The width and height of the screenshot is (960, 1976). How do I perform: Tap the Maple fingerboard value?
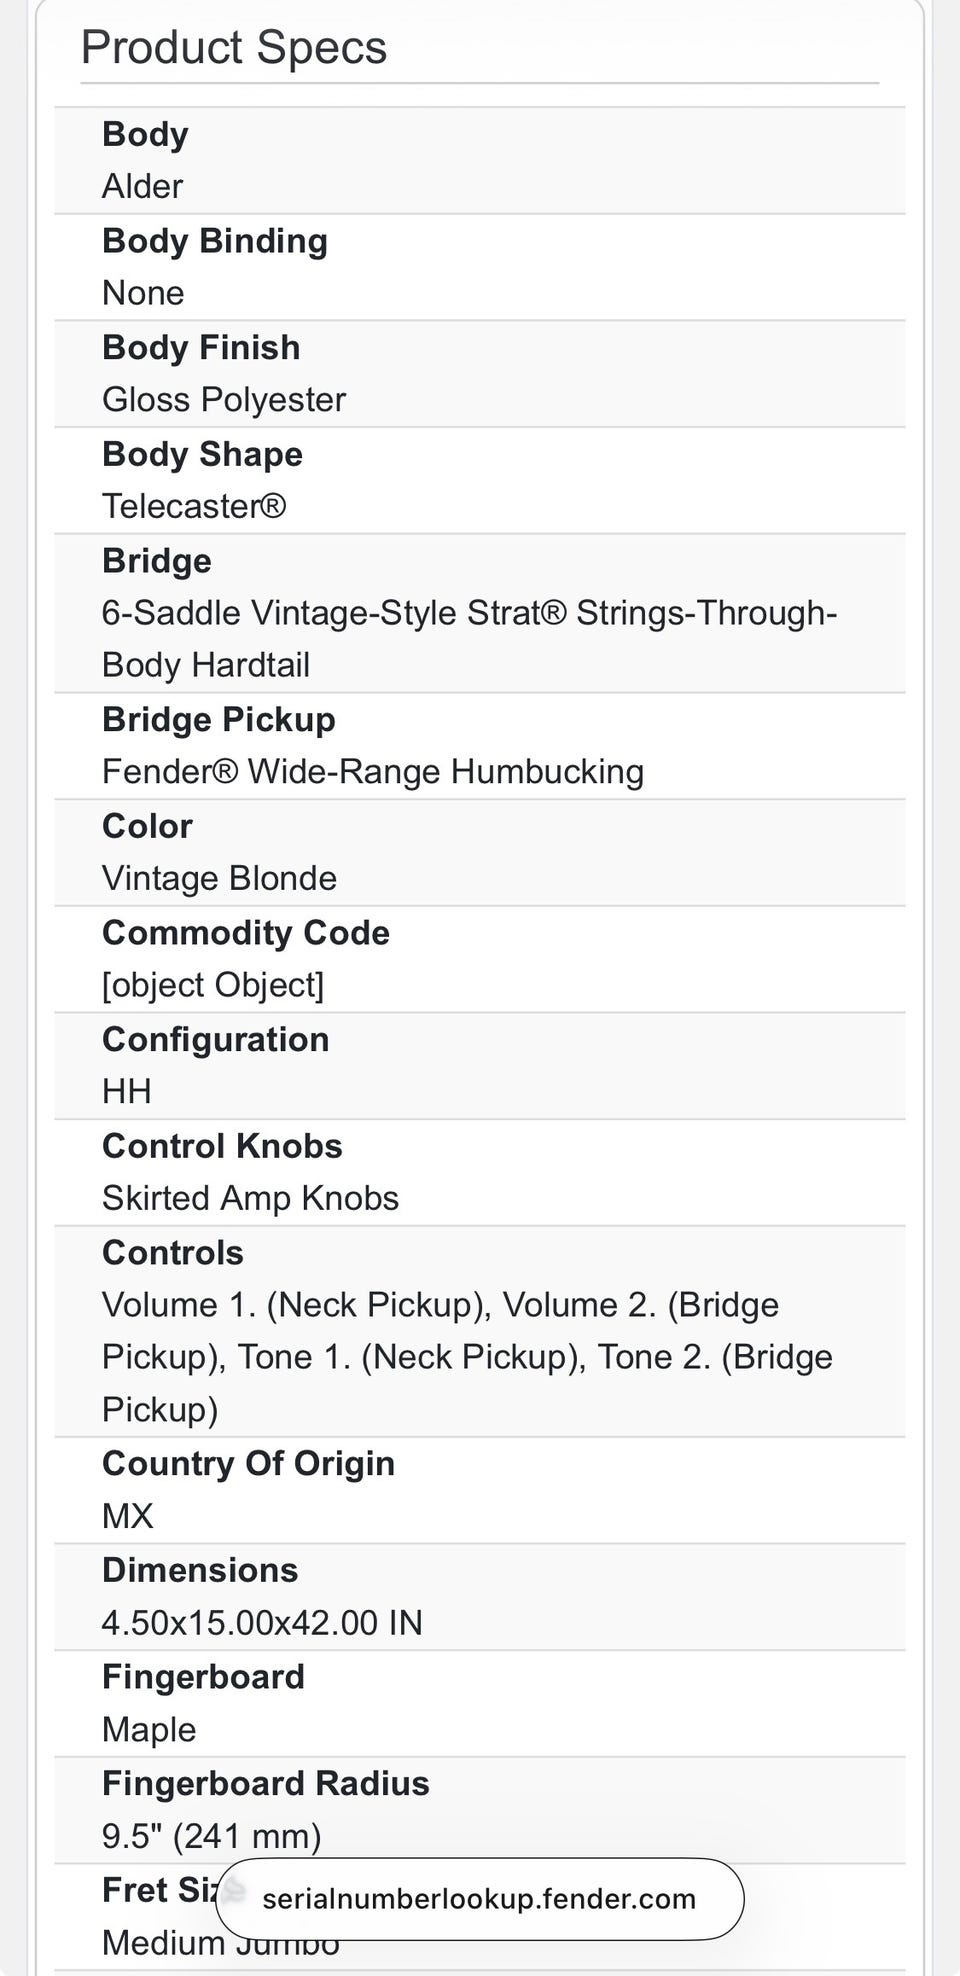tap(149, 1729)
